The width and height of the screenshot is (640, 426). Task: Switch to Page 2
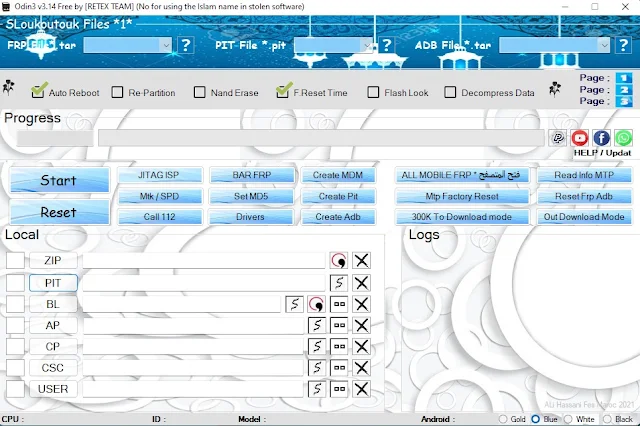pos(624,90)
